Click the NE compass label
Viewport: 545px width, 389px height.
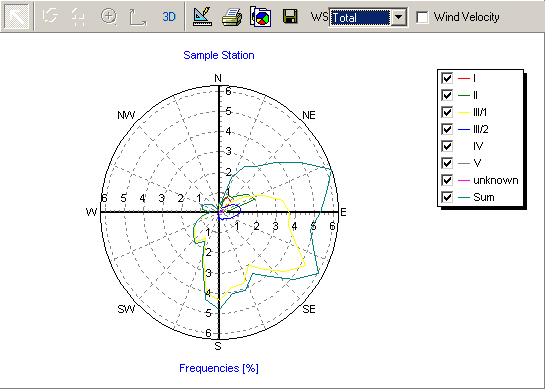click(309, 115)
